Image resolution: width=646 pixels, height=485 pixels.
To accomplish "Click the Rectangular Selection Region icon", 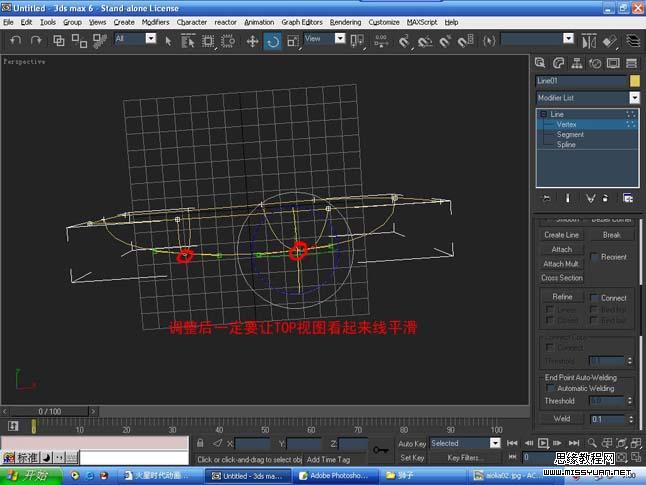I will pos(208,41).
